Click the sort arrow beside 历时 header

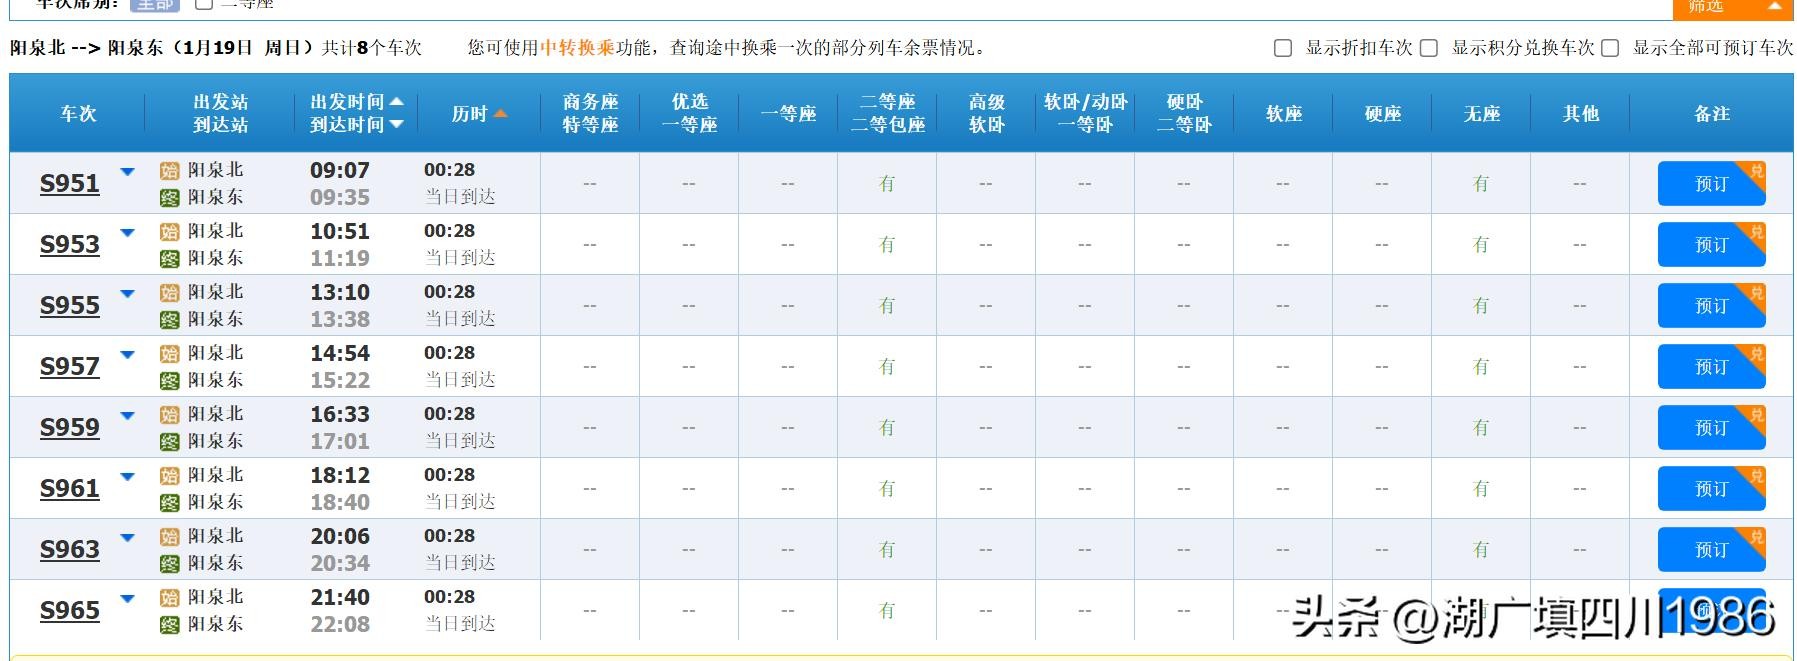click(x=500, y=114)
